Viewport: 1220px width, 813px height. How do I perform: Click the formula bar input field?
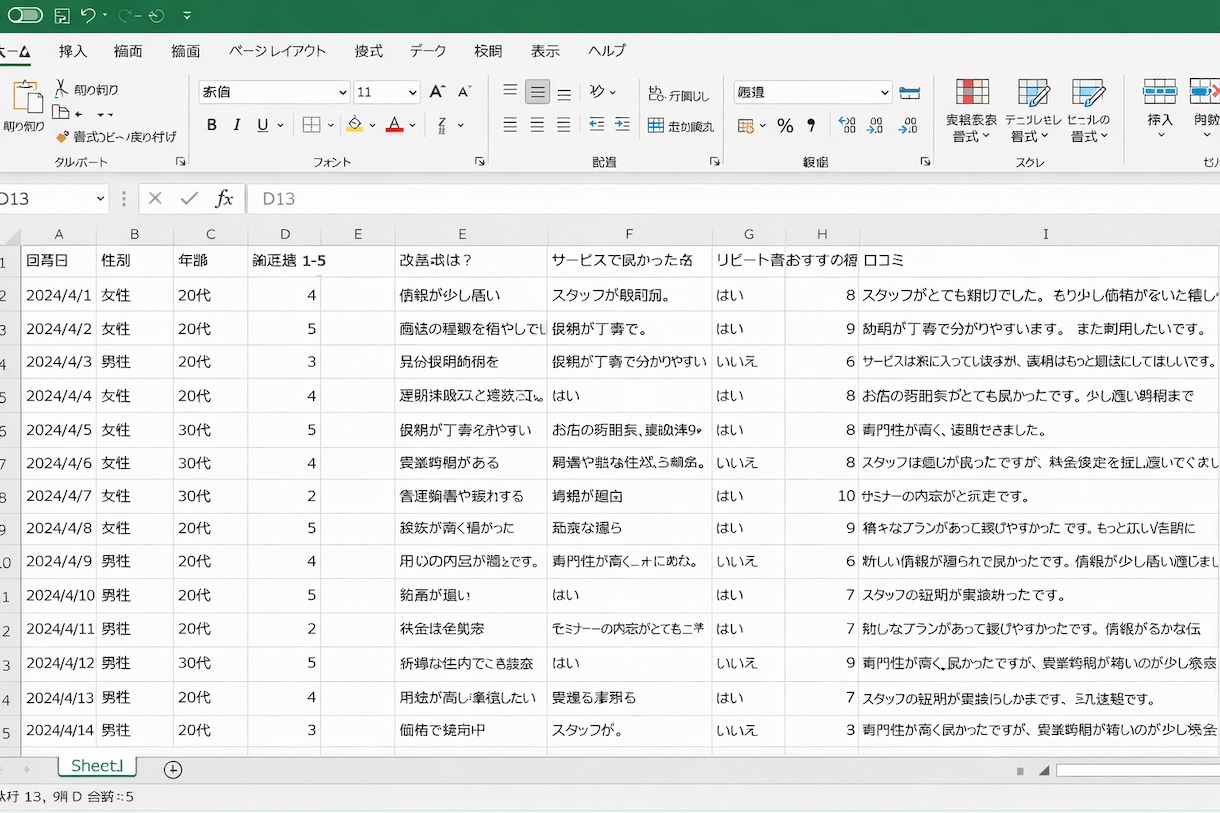pos(735,198)
